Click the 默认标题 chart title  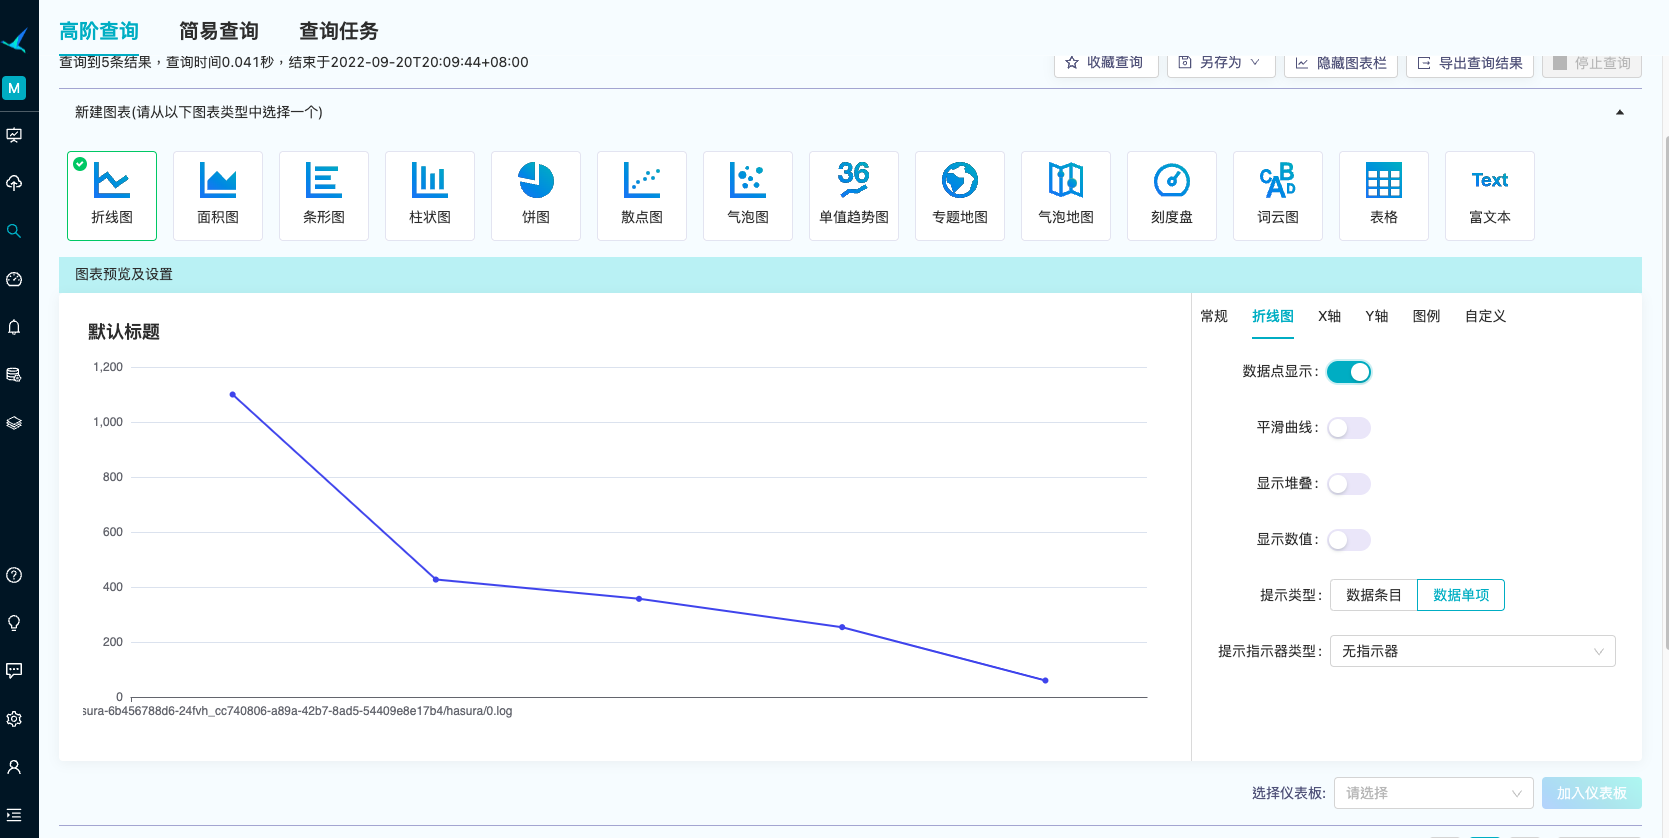[124, 332]
